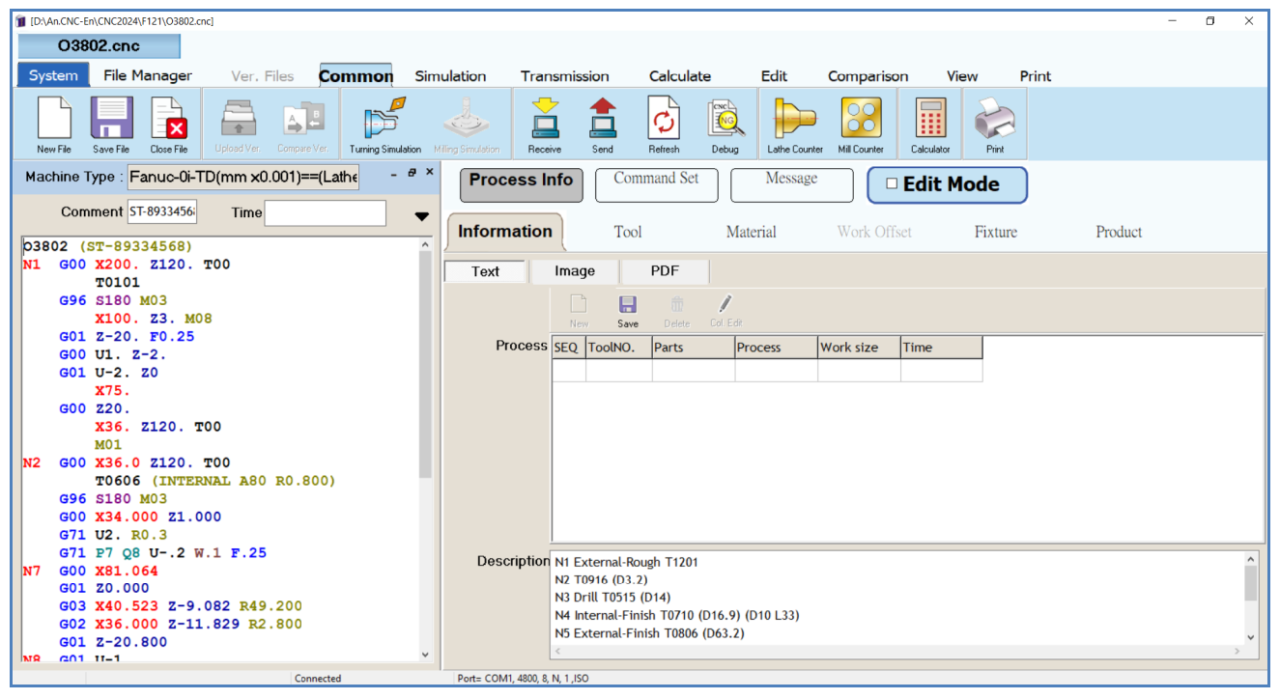Click the Compare Ver. icon
Screen dimensions: 1280x699
tap(301, 123)
